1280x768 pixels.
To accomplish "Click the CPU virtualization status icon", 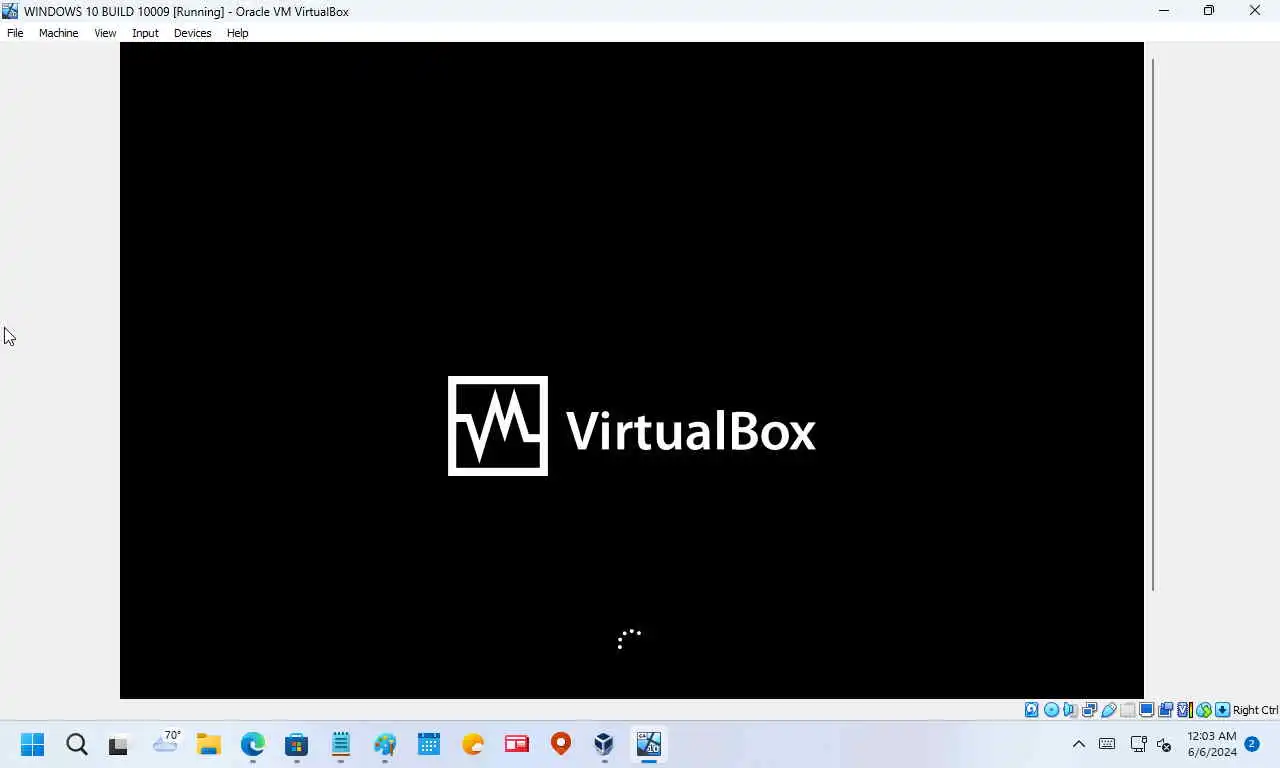I will point(1184,710).
